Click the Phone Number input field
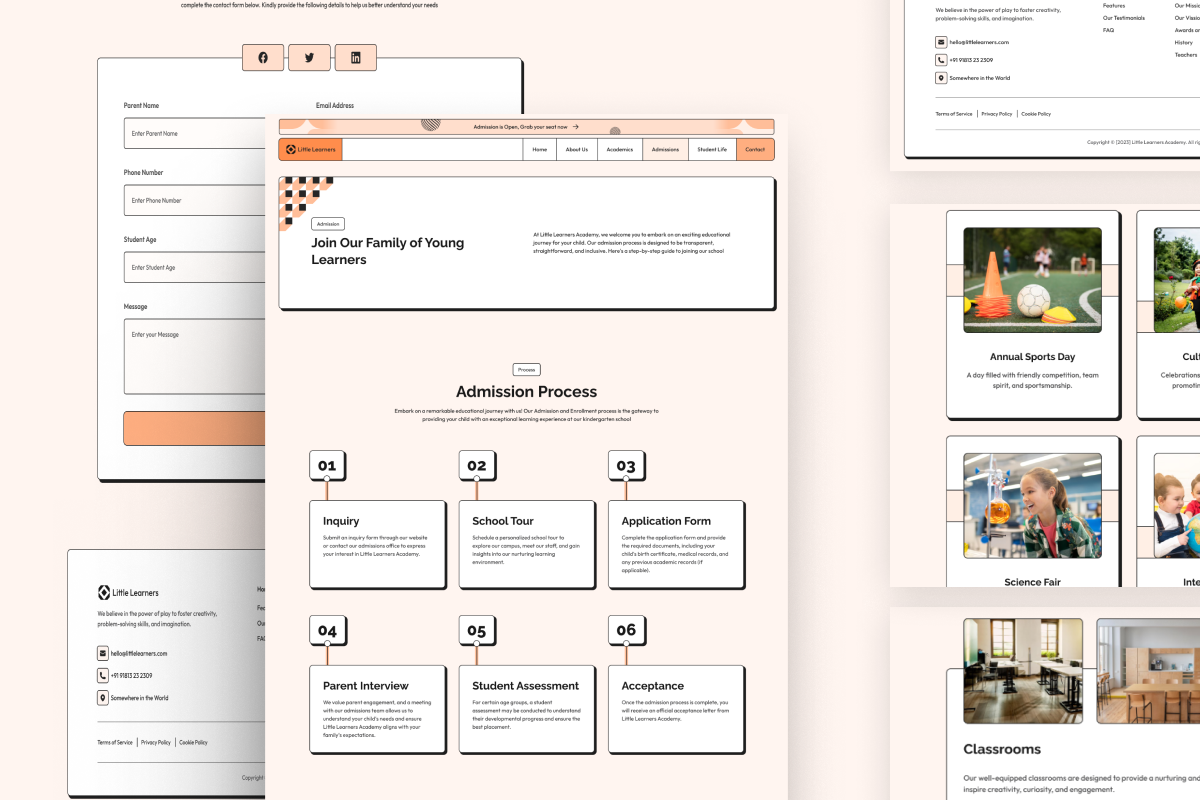The width and height of the screenshot is (1200, 800). (194, 200)
